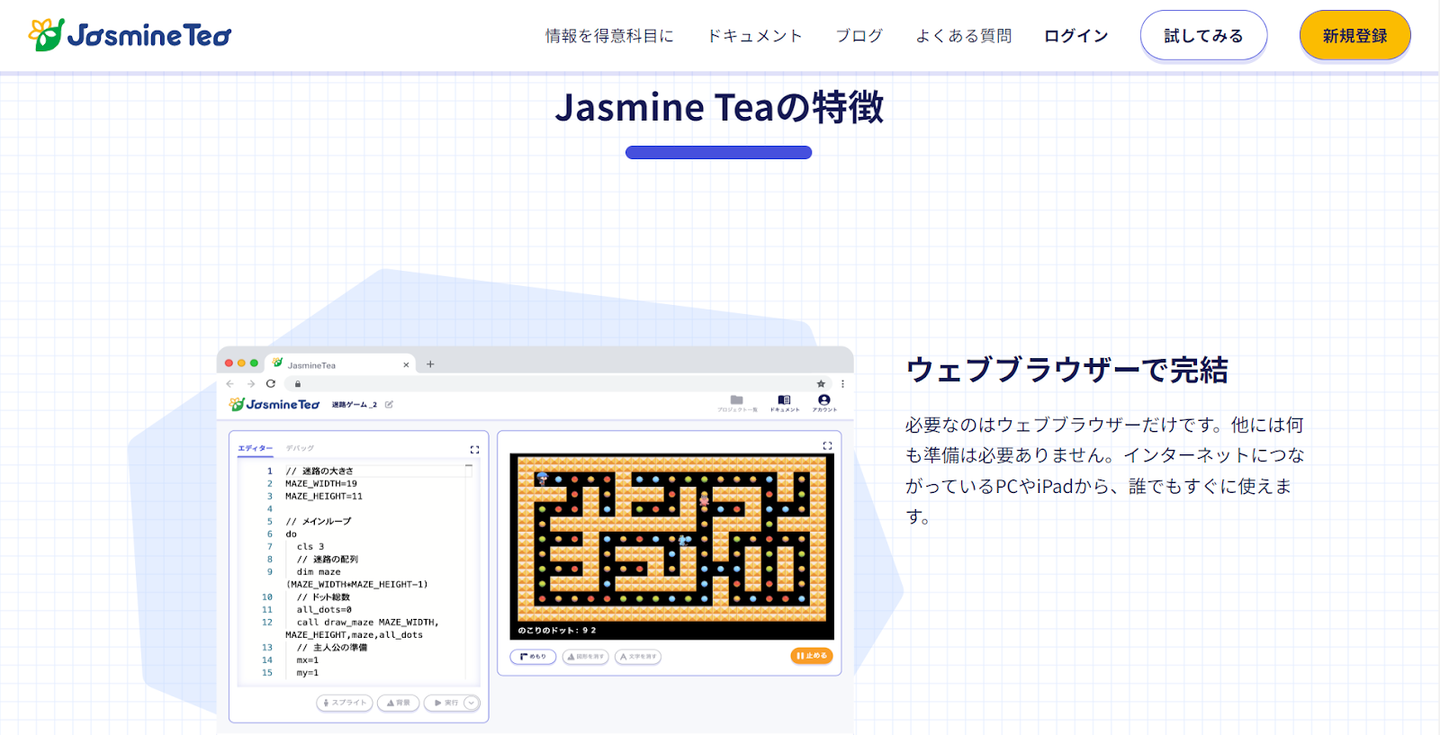Click the red window close dot in the demo
Image resolution: width=1440 pixels, height=735 pixels.
click(x=229, y=363)
